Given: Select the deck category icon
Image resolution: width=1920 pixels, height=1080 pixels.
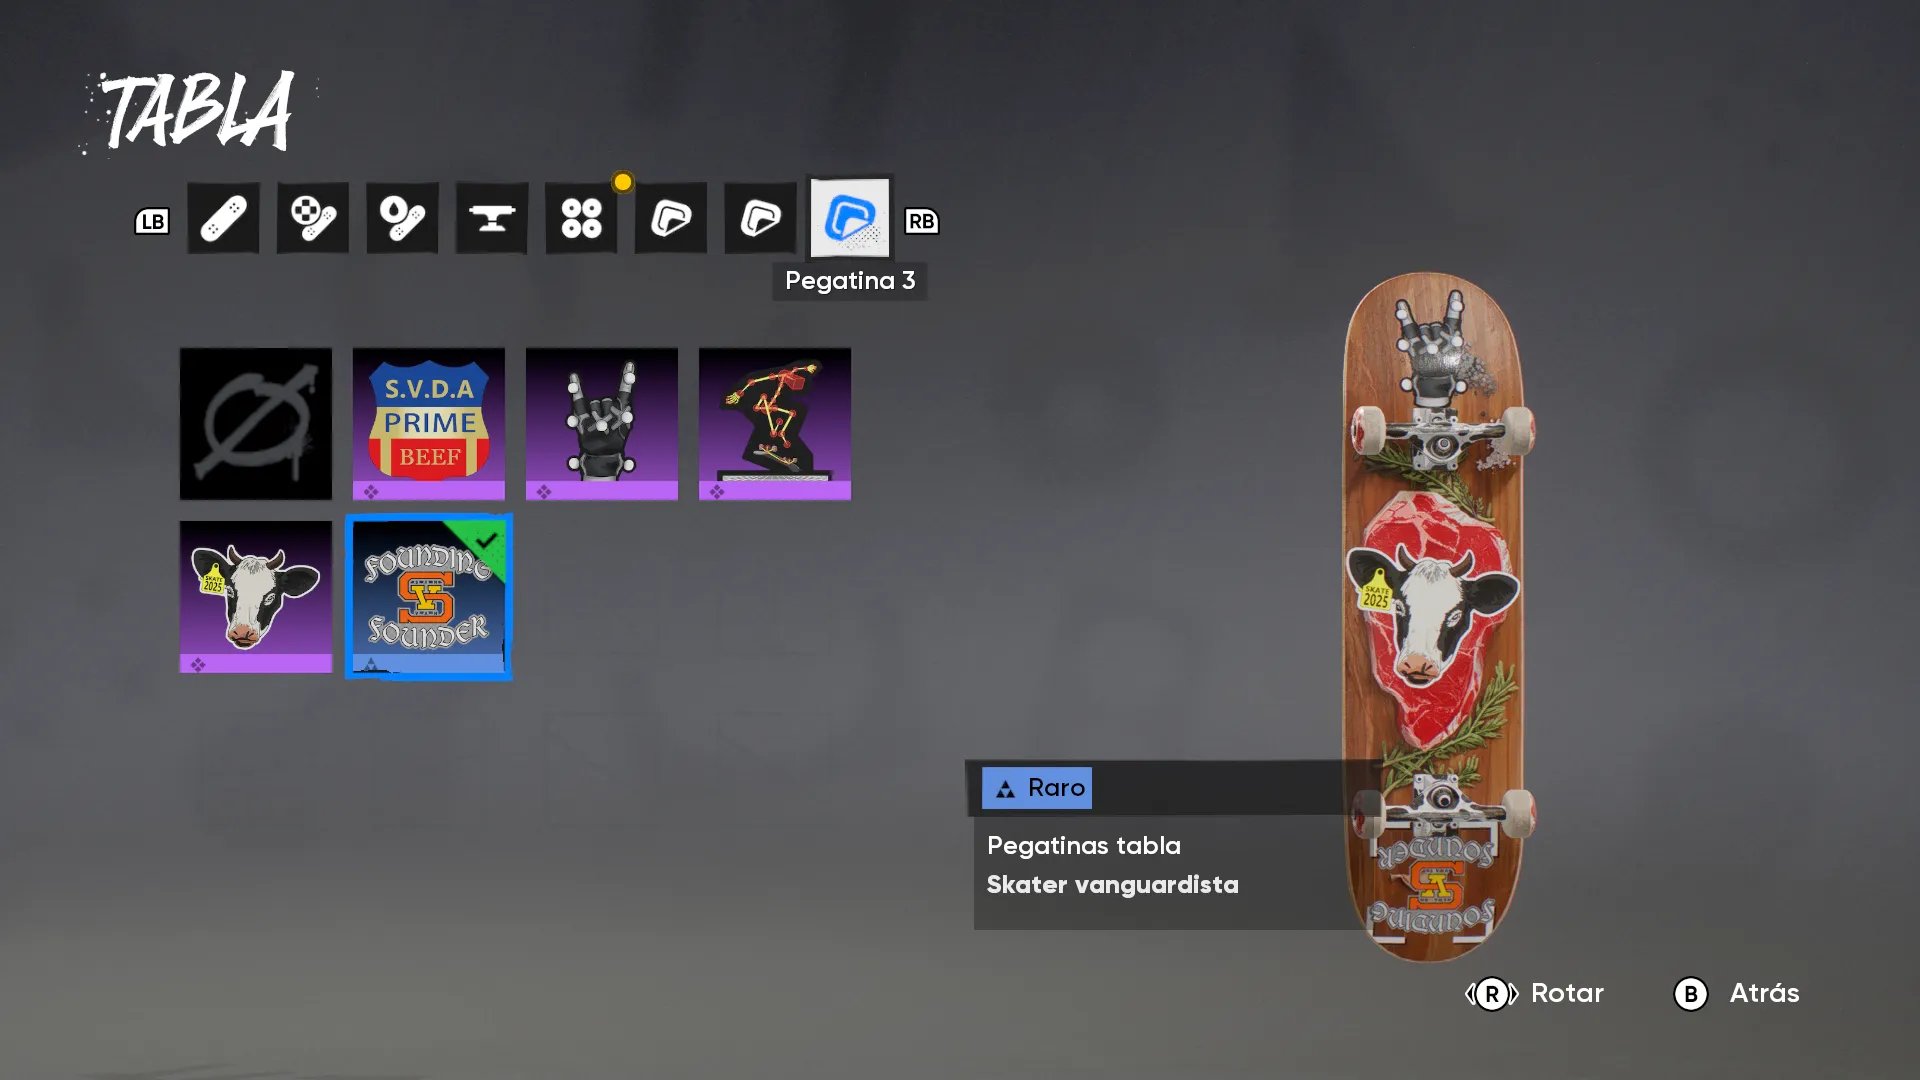Looking at the screenshot, I should coord(223,218).
